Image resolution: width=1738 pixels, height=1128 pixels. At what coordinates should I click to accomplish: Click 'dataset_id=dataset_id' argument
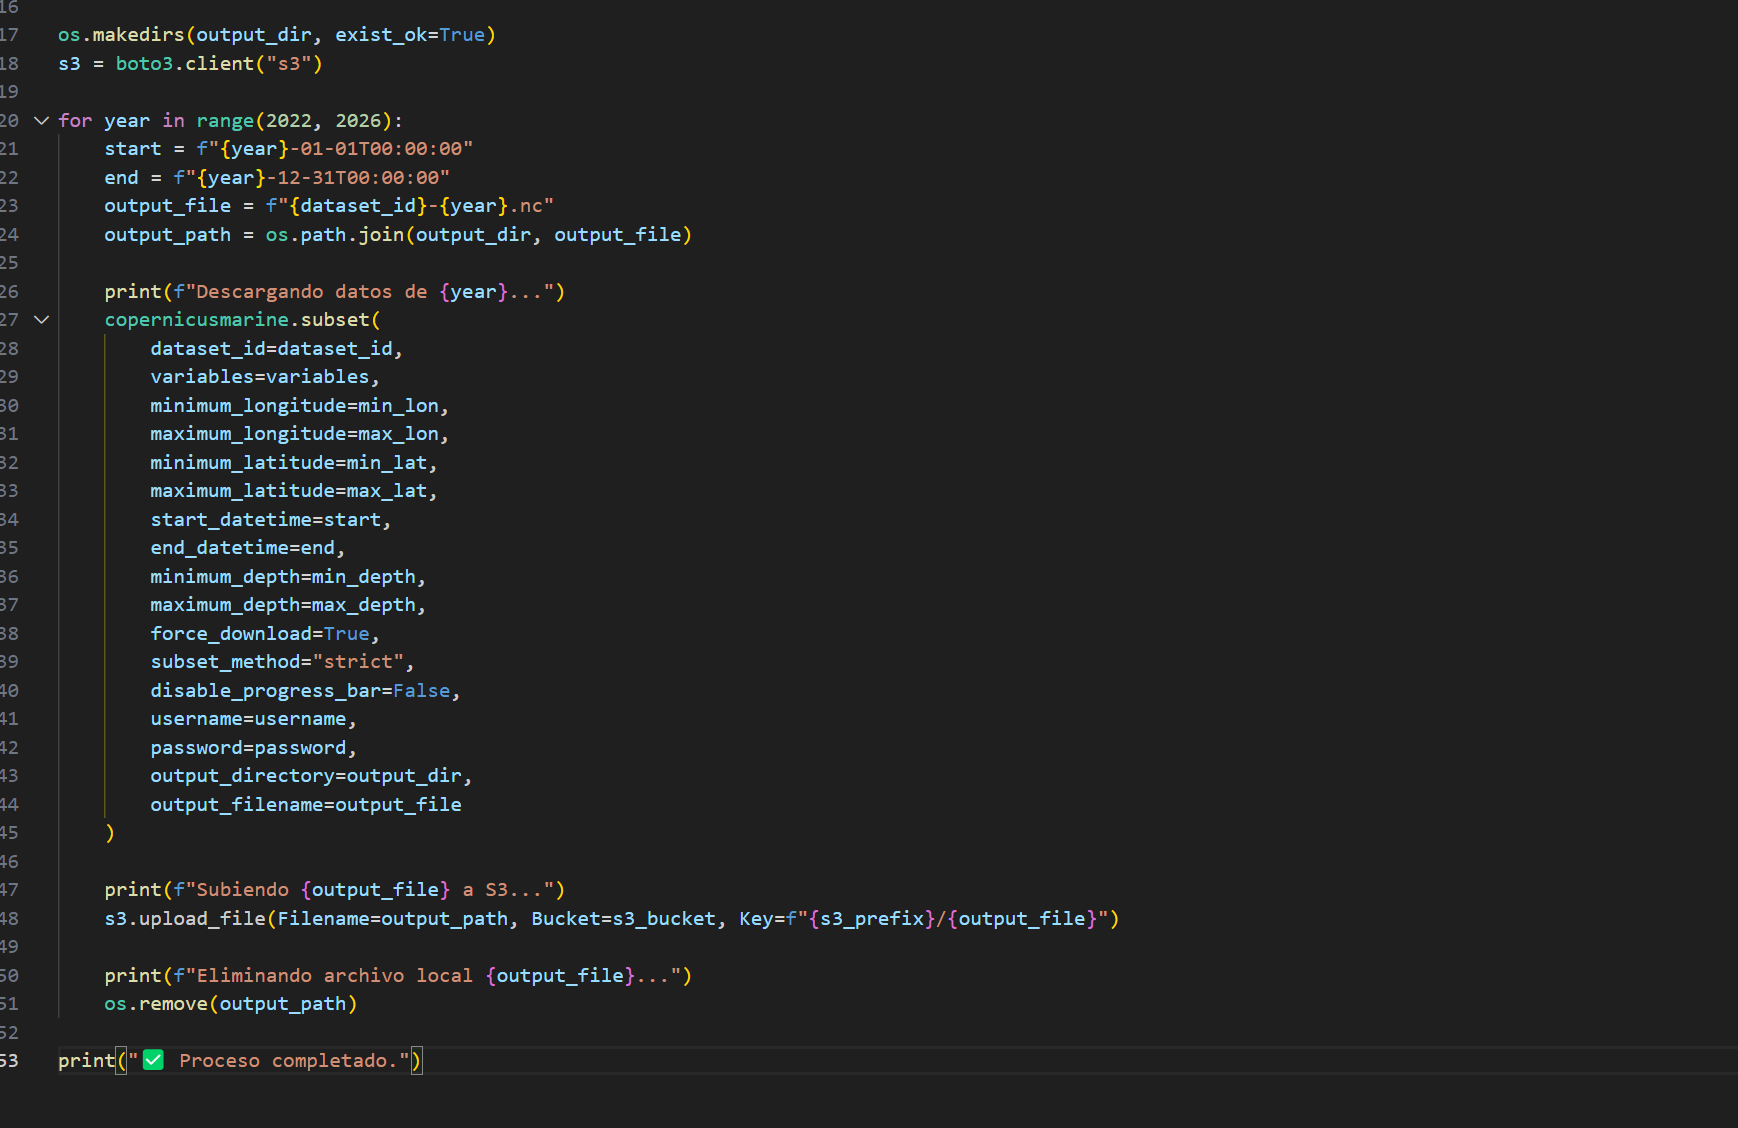(x=272, y=348)
